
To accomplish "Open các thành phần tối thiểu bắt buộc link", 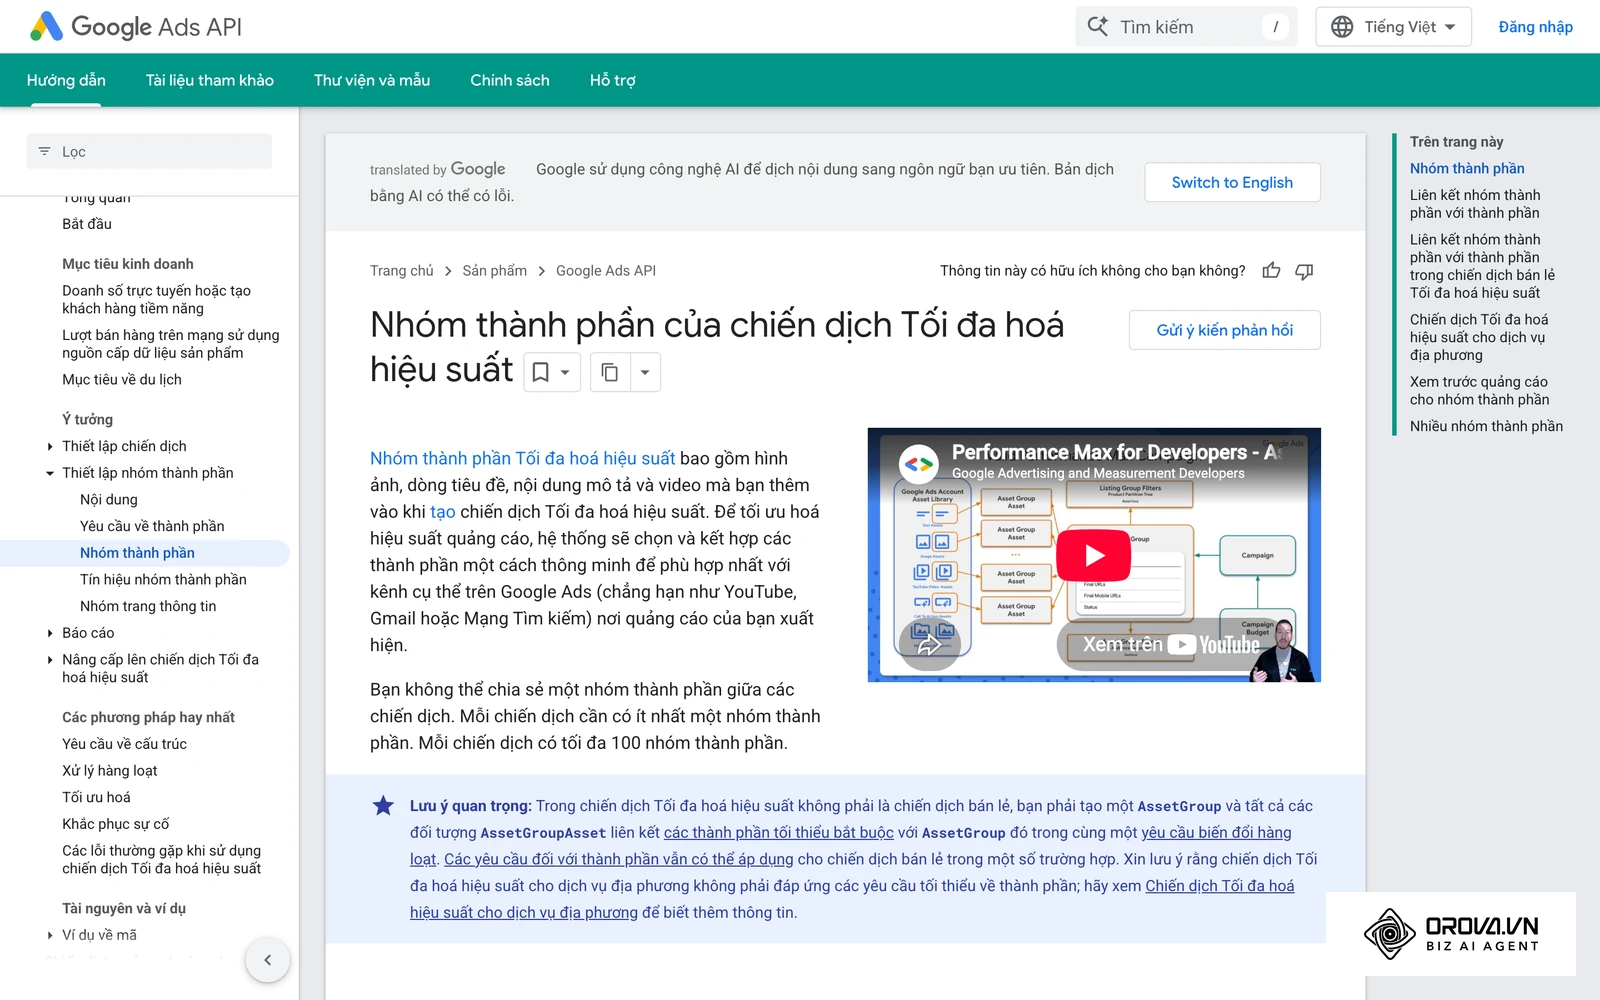I will 779,833.
